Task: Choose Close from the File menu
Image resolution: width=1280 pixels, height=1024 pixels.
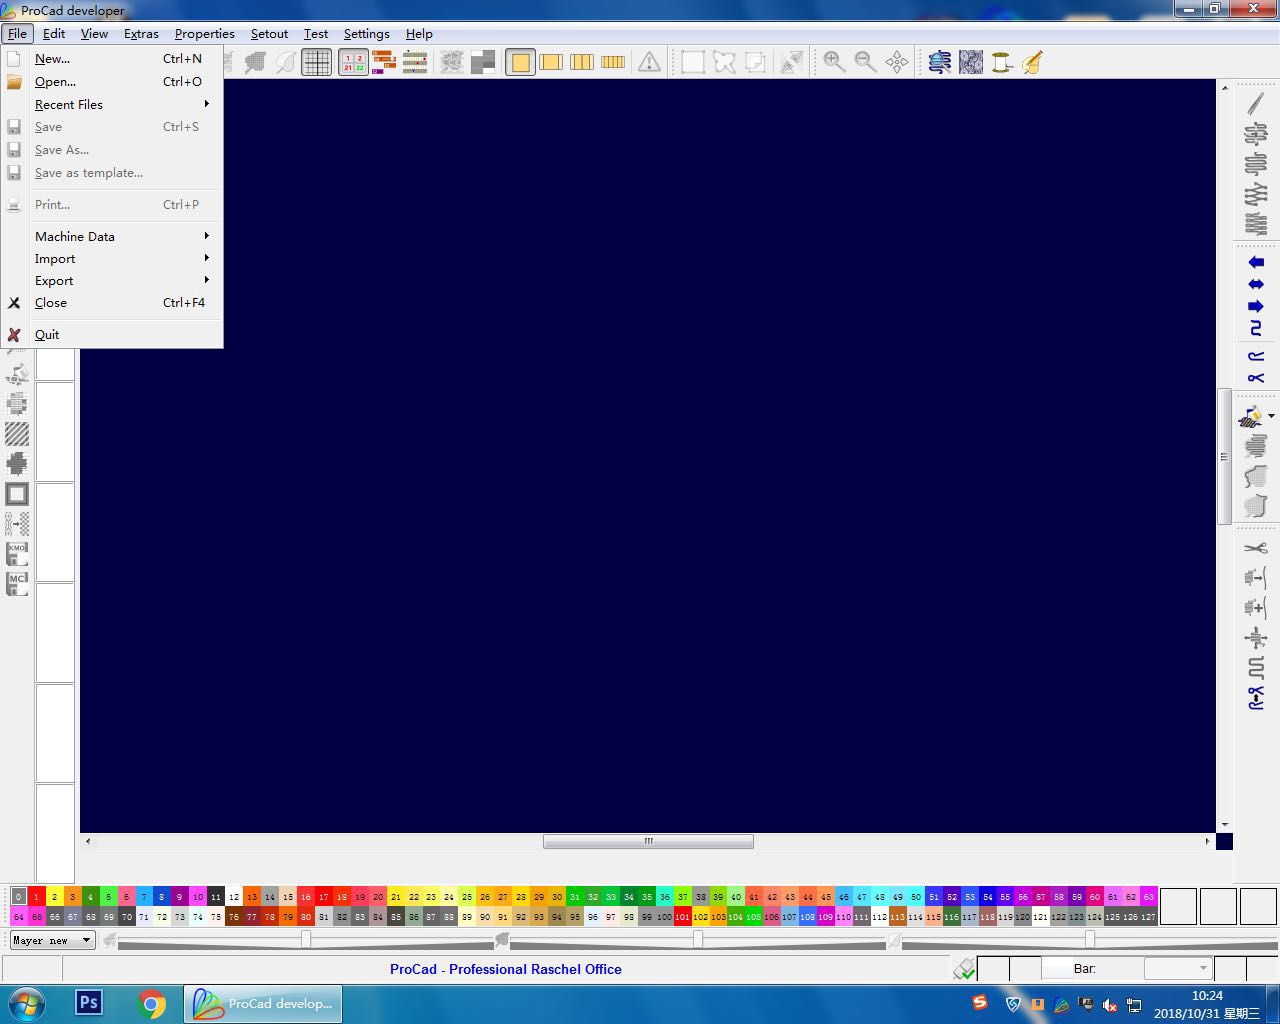Action: [112, 302]
